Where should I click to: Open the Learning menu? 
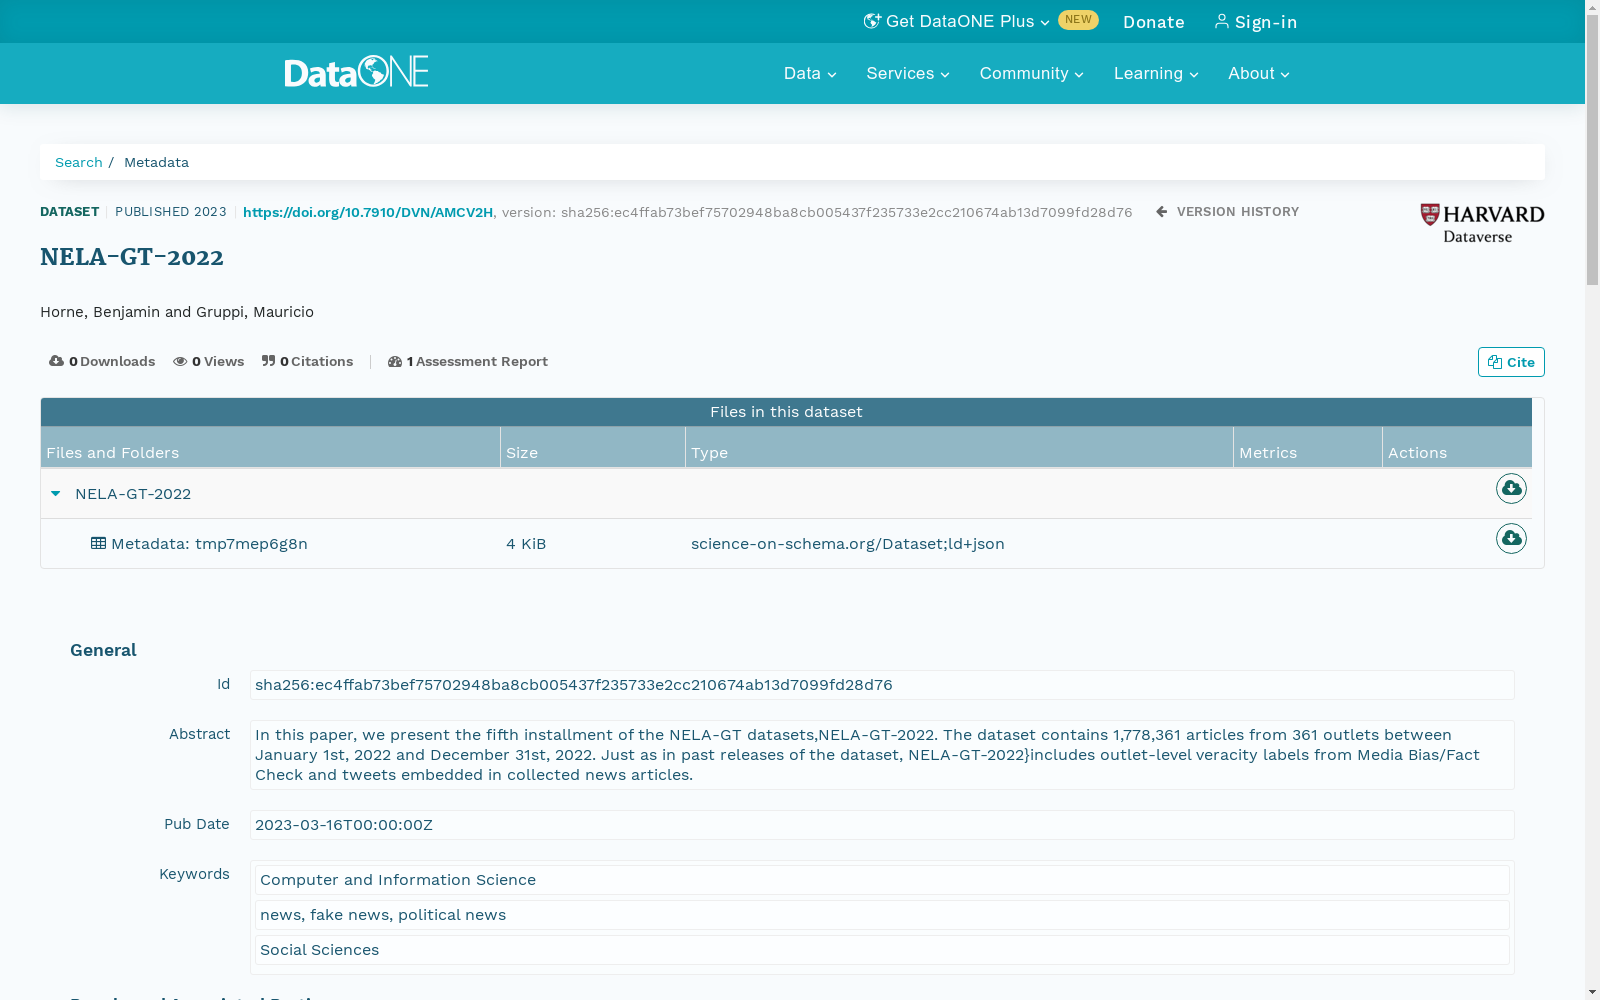click(x=1156, y=73)
